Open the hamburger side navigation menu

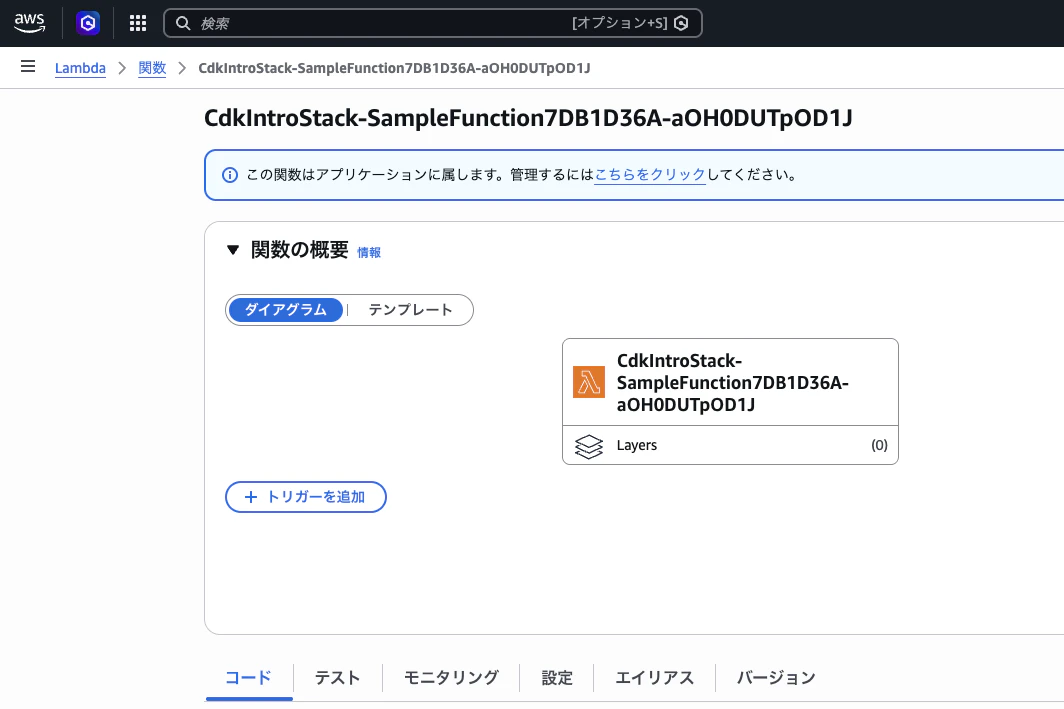point(28,66)
